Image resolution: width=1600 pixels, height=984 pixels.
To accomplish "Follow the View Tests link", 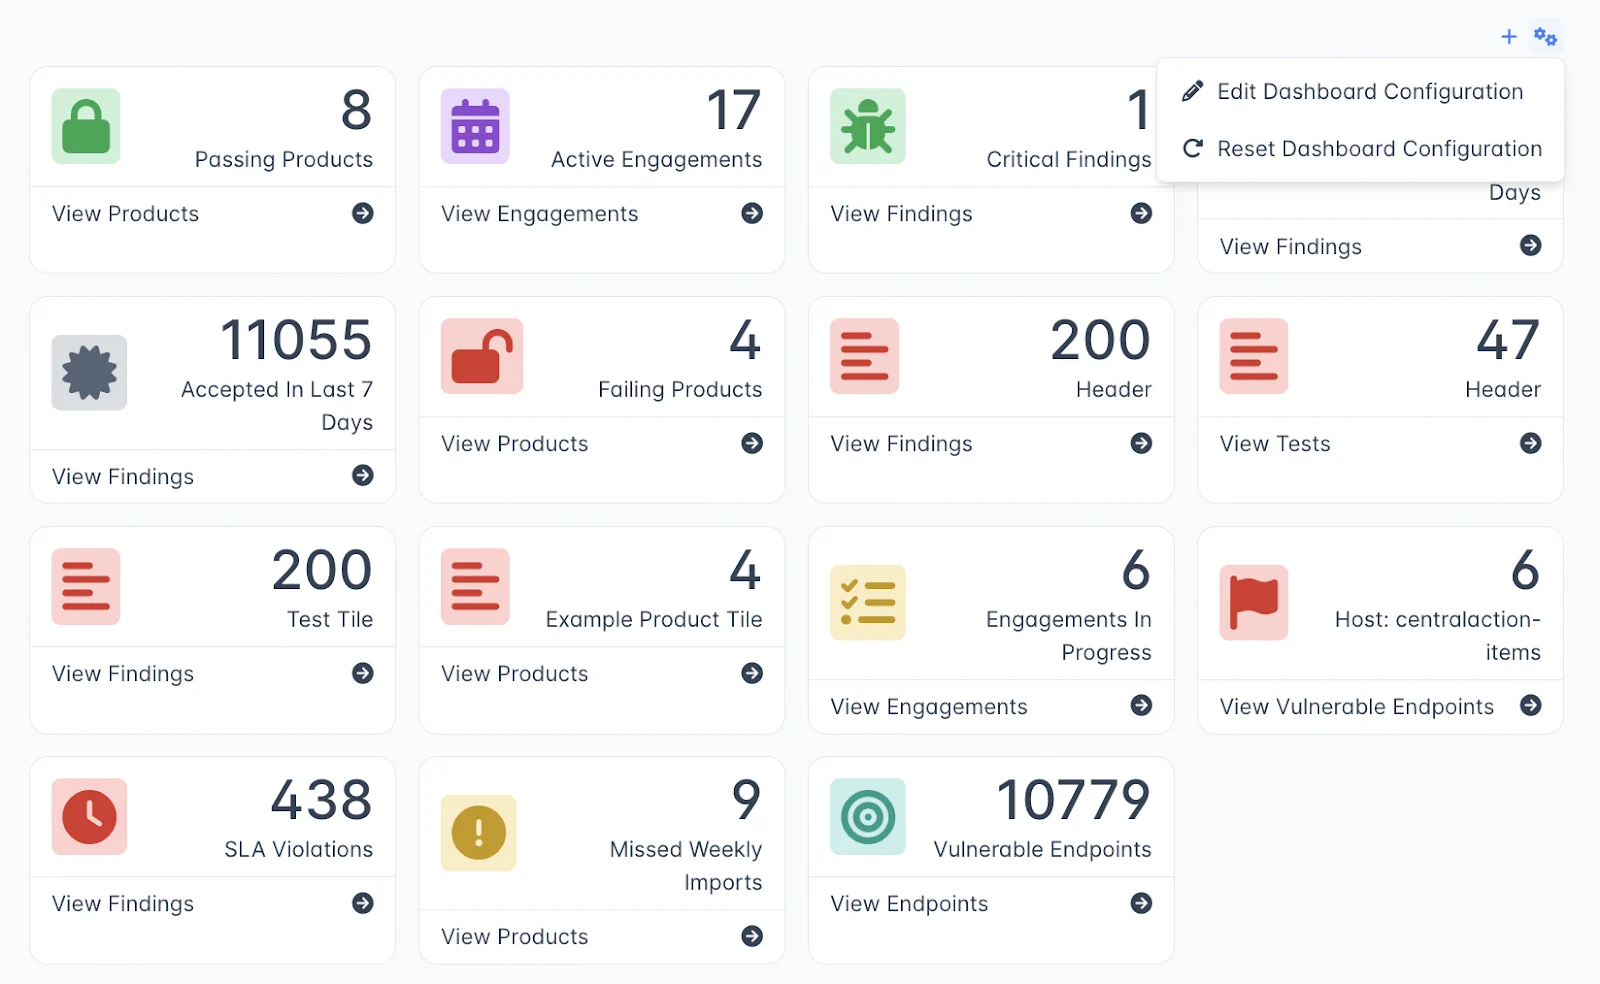I will [1275, 444].
